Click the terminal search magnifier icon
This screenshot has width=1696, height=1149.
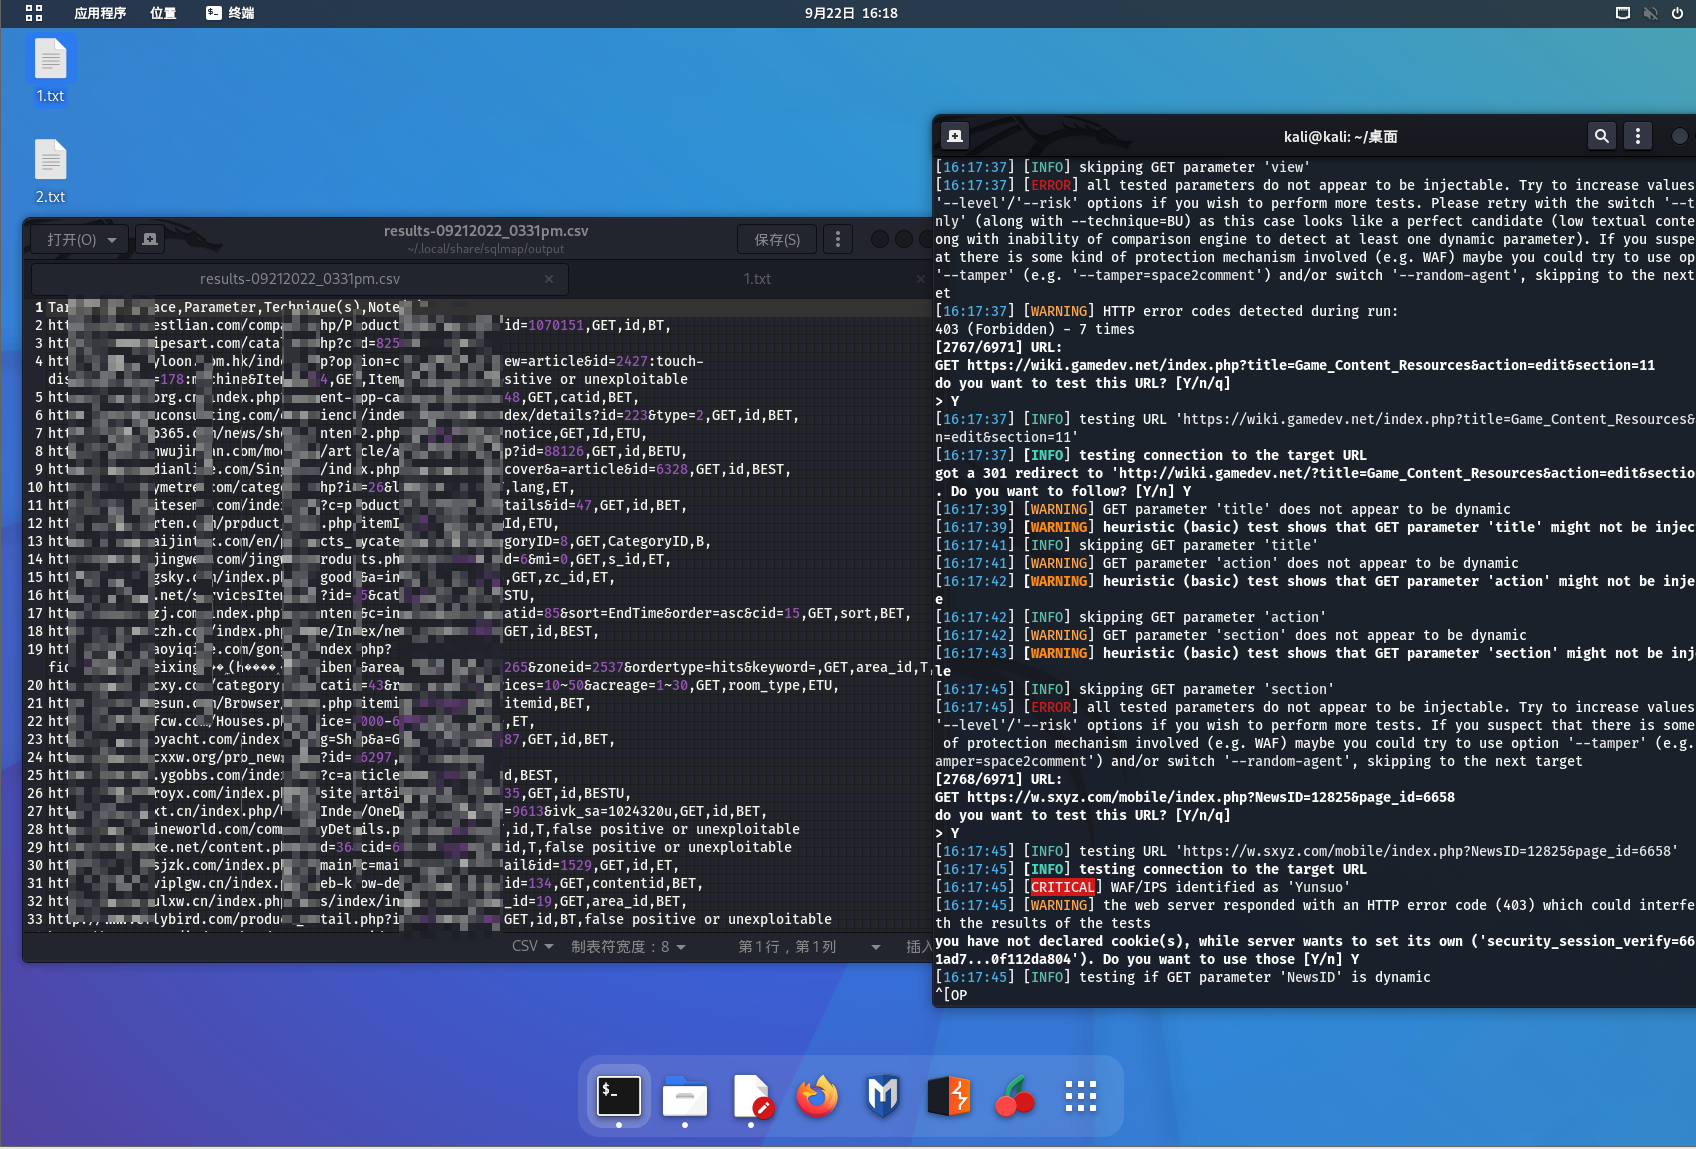(x=1602, y=136)
